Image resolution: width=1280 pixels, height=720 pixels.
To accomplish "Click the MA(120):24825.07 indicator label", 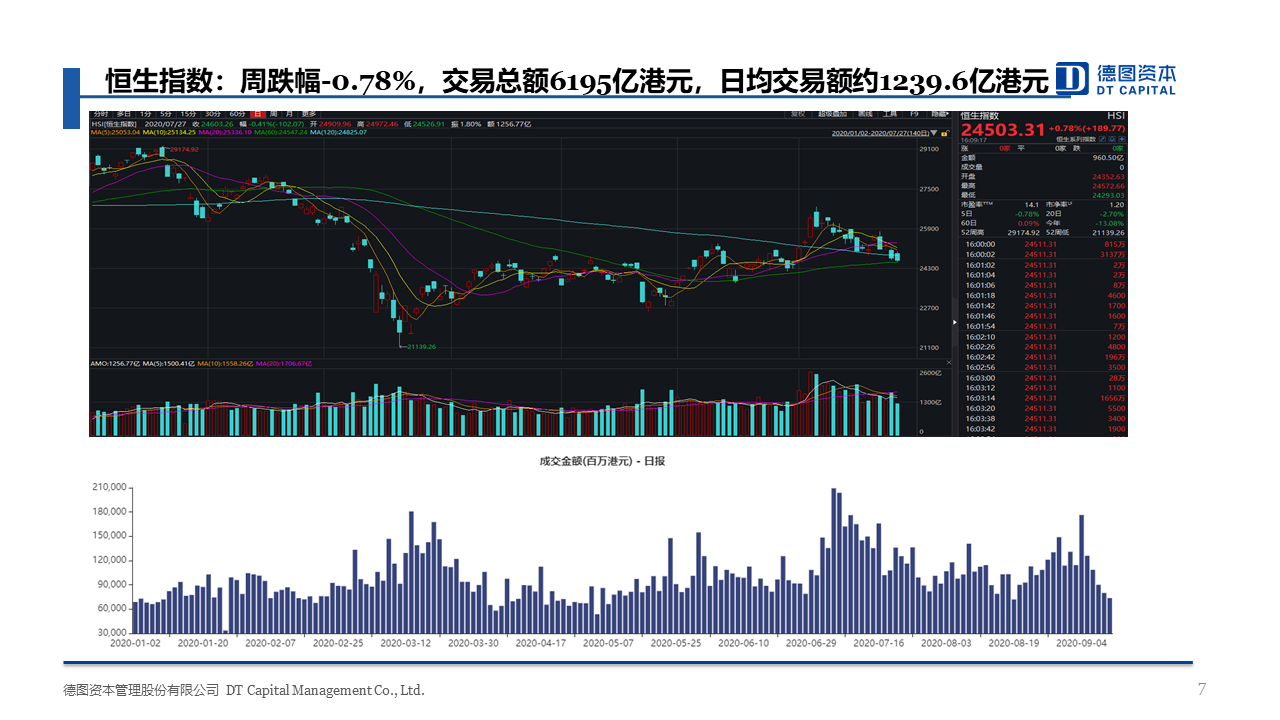I will click(x=338, y=132).
